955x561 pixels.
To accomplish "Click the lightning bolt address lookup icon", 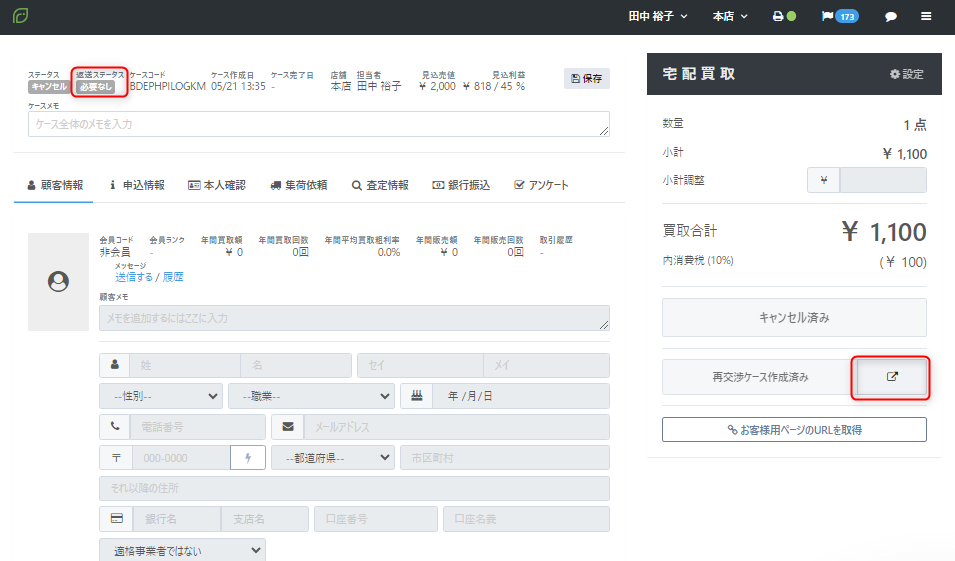I will click(247, 457).
